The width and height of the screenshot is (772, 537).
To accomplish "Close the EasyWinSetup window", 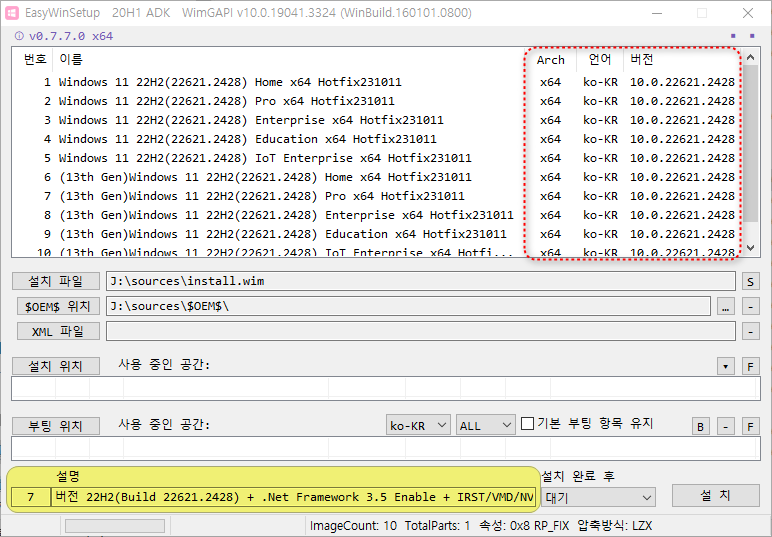I will point(748,13).
